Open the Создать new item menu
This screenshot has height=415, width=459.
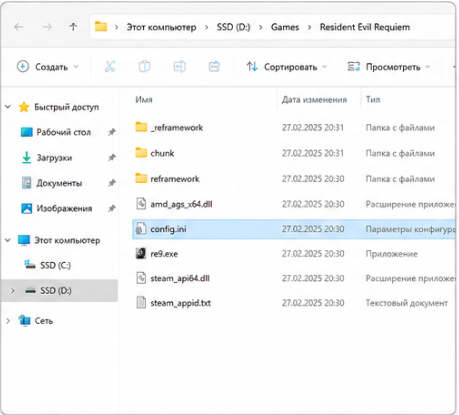point(48,67)
